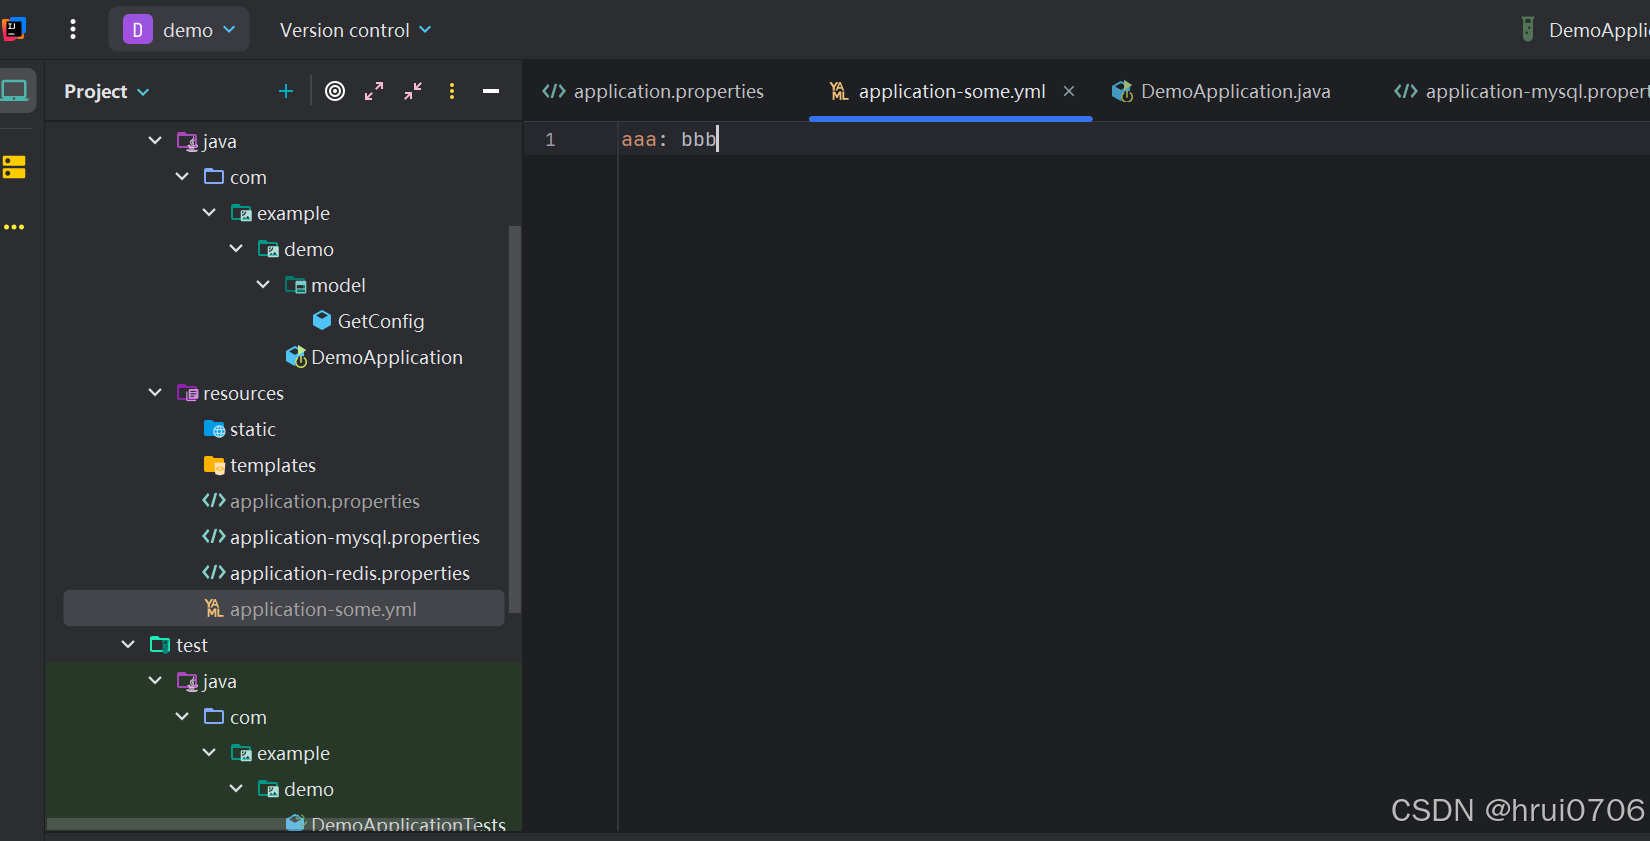Open the Project view dropdown

[106, 91]
